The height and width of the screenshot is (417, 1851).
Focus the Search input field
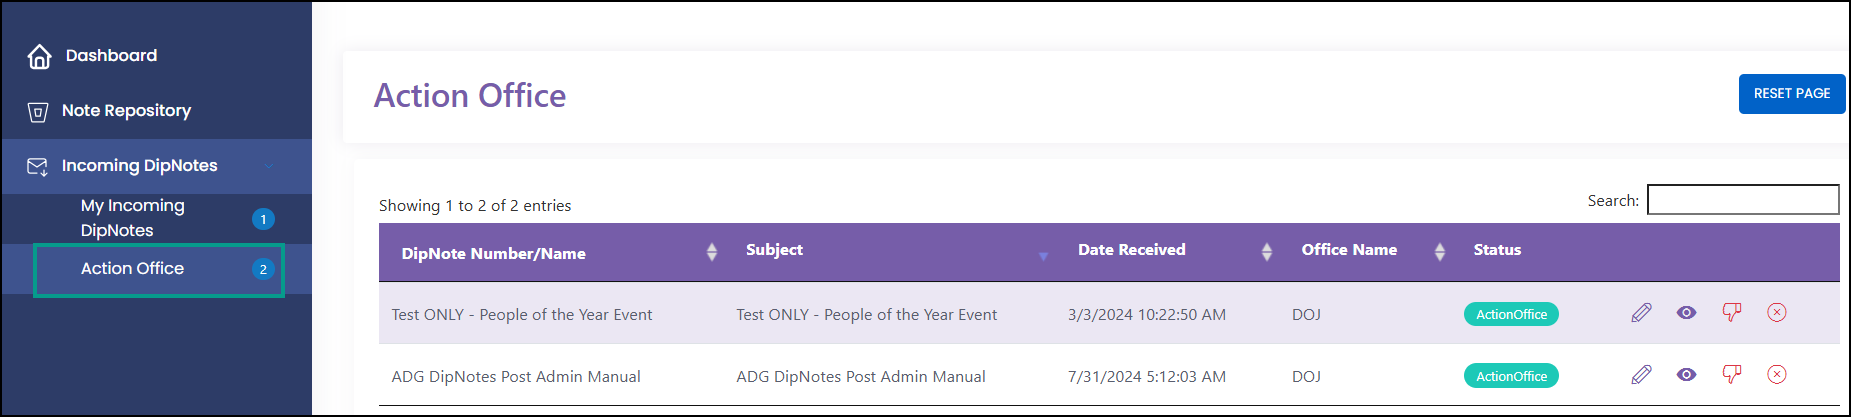click(x=1743, y=200)
